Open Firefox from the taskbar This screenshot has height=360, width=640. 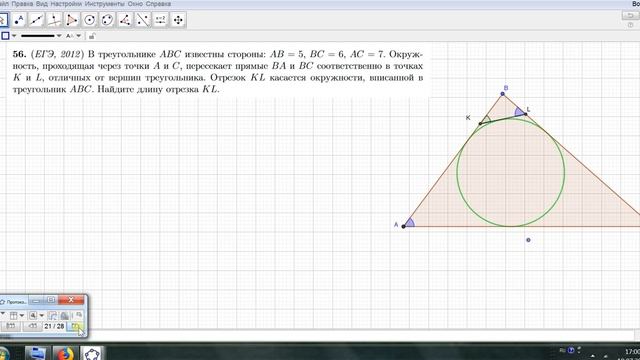coord(65,353)
